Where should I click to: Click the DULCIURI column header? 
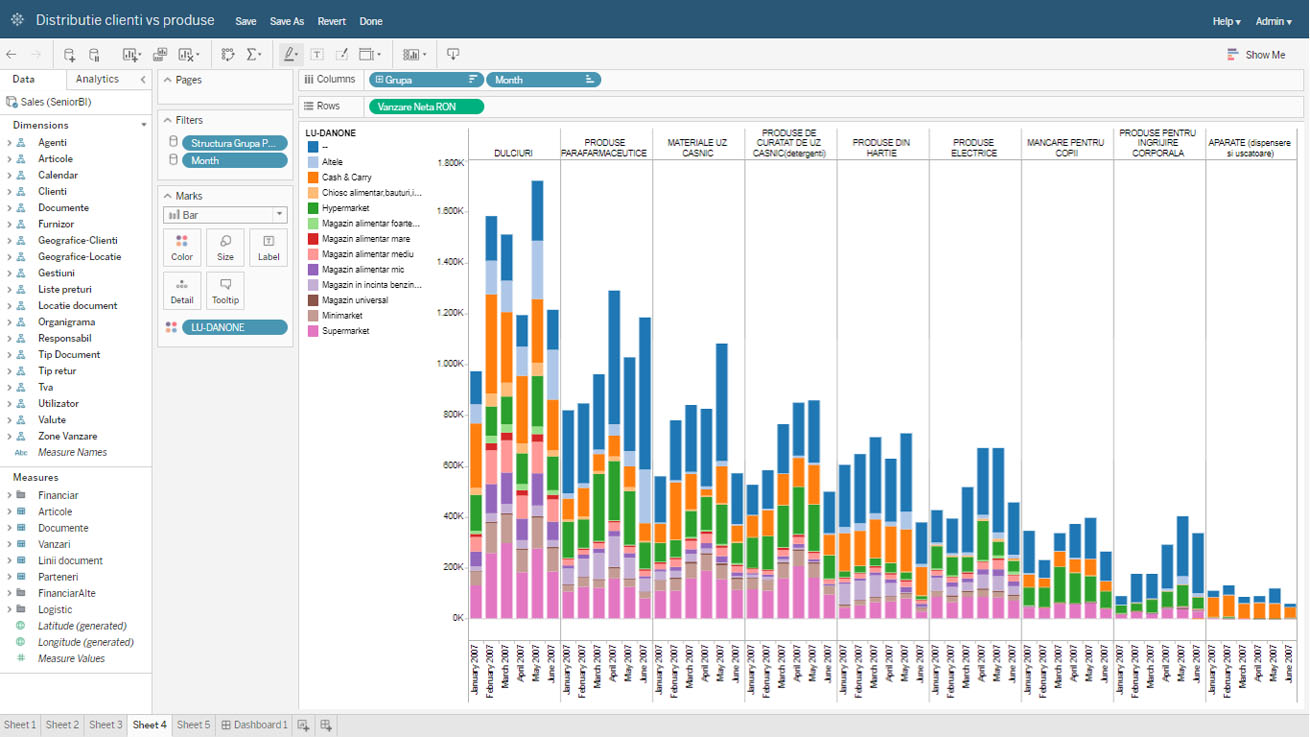[513, 153]
